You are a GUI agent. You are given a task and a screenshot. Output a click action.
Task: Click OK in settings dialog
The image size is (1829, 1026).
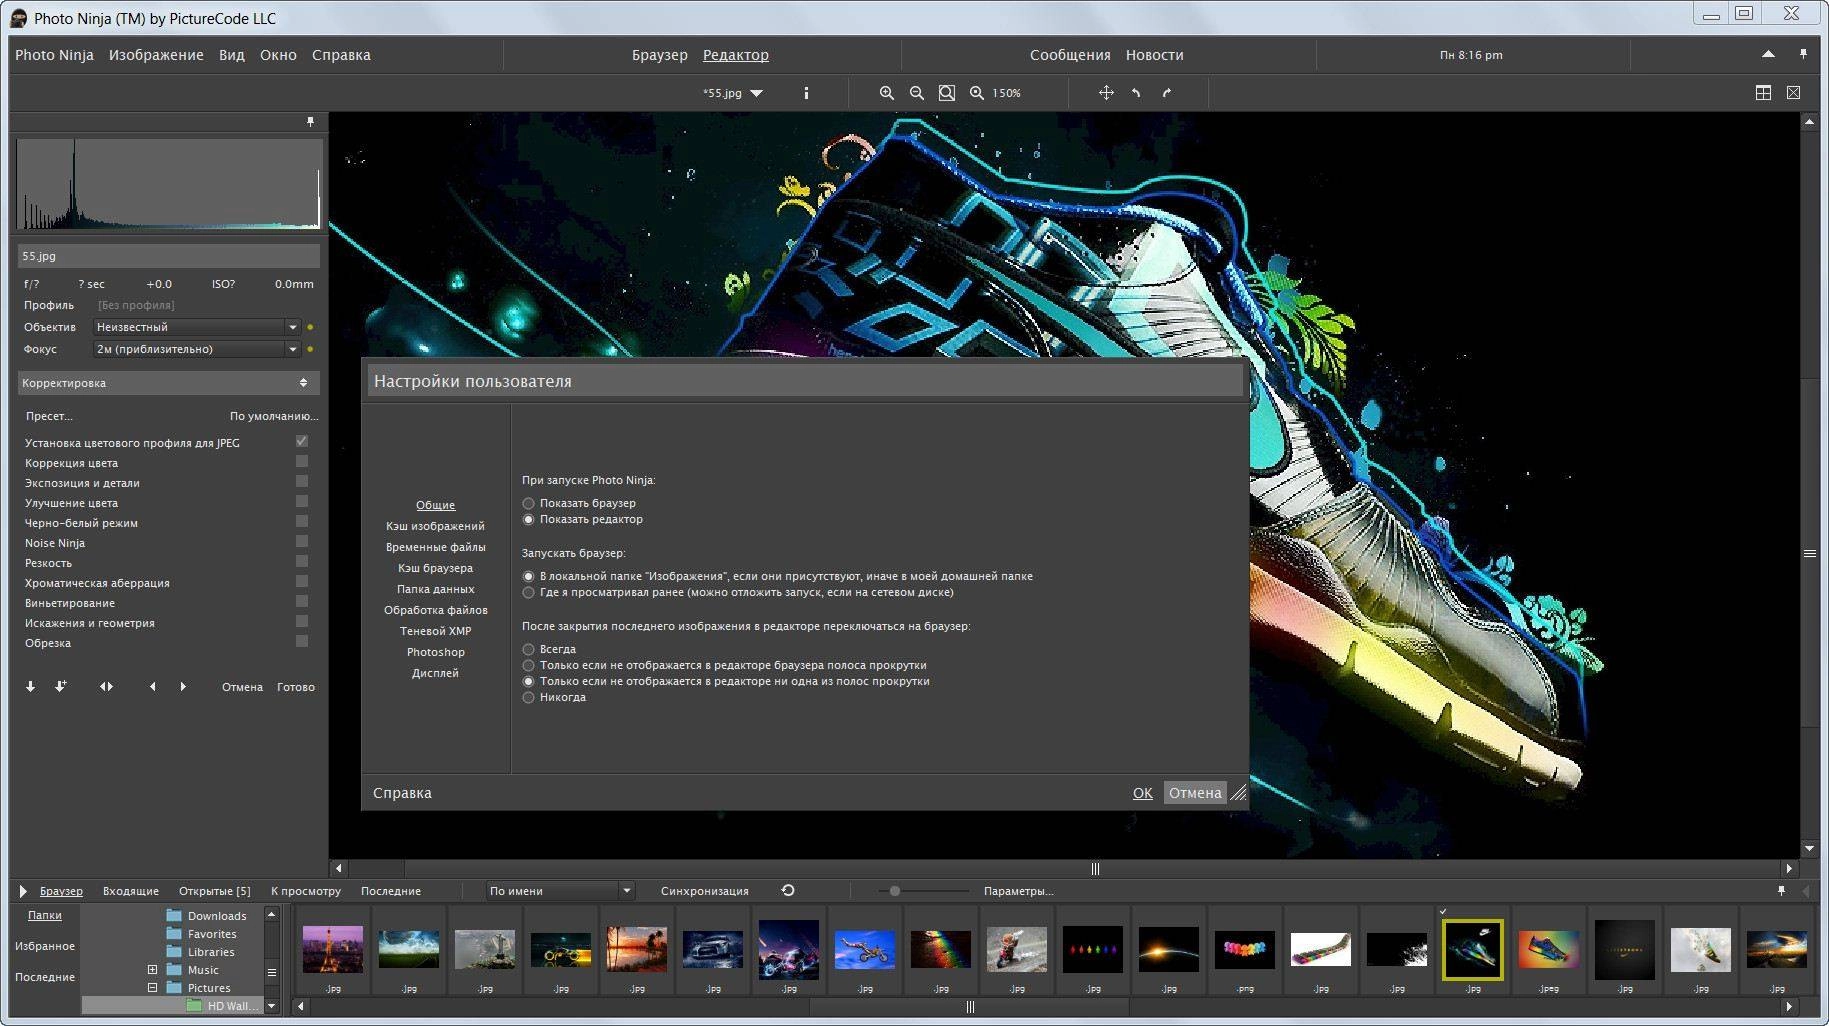point(1142,793)
